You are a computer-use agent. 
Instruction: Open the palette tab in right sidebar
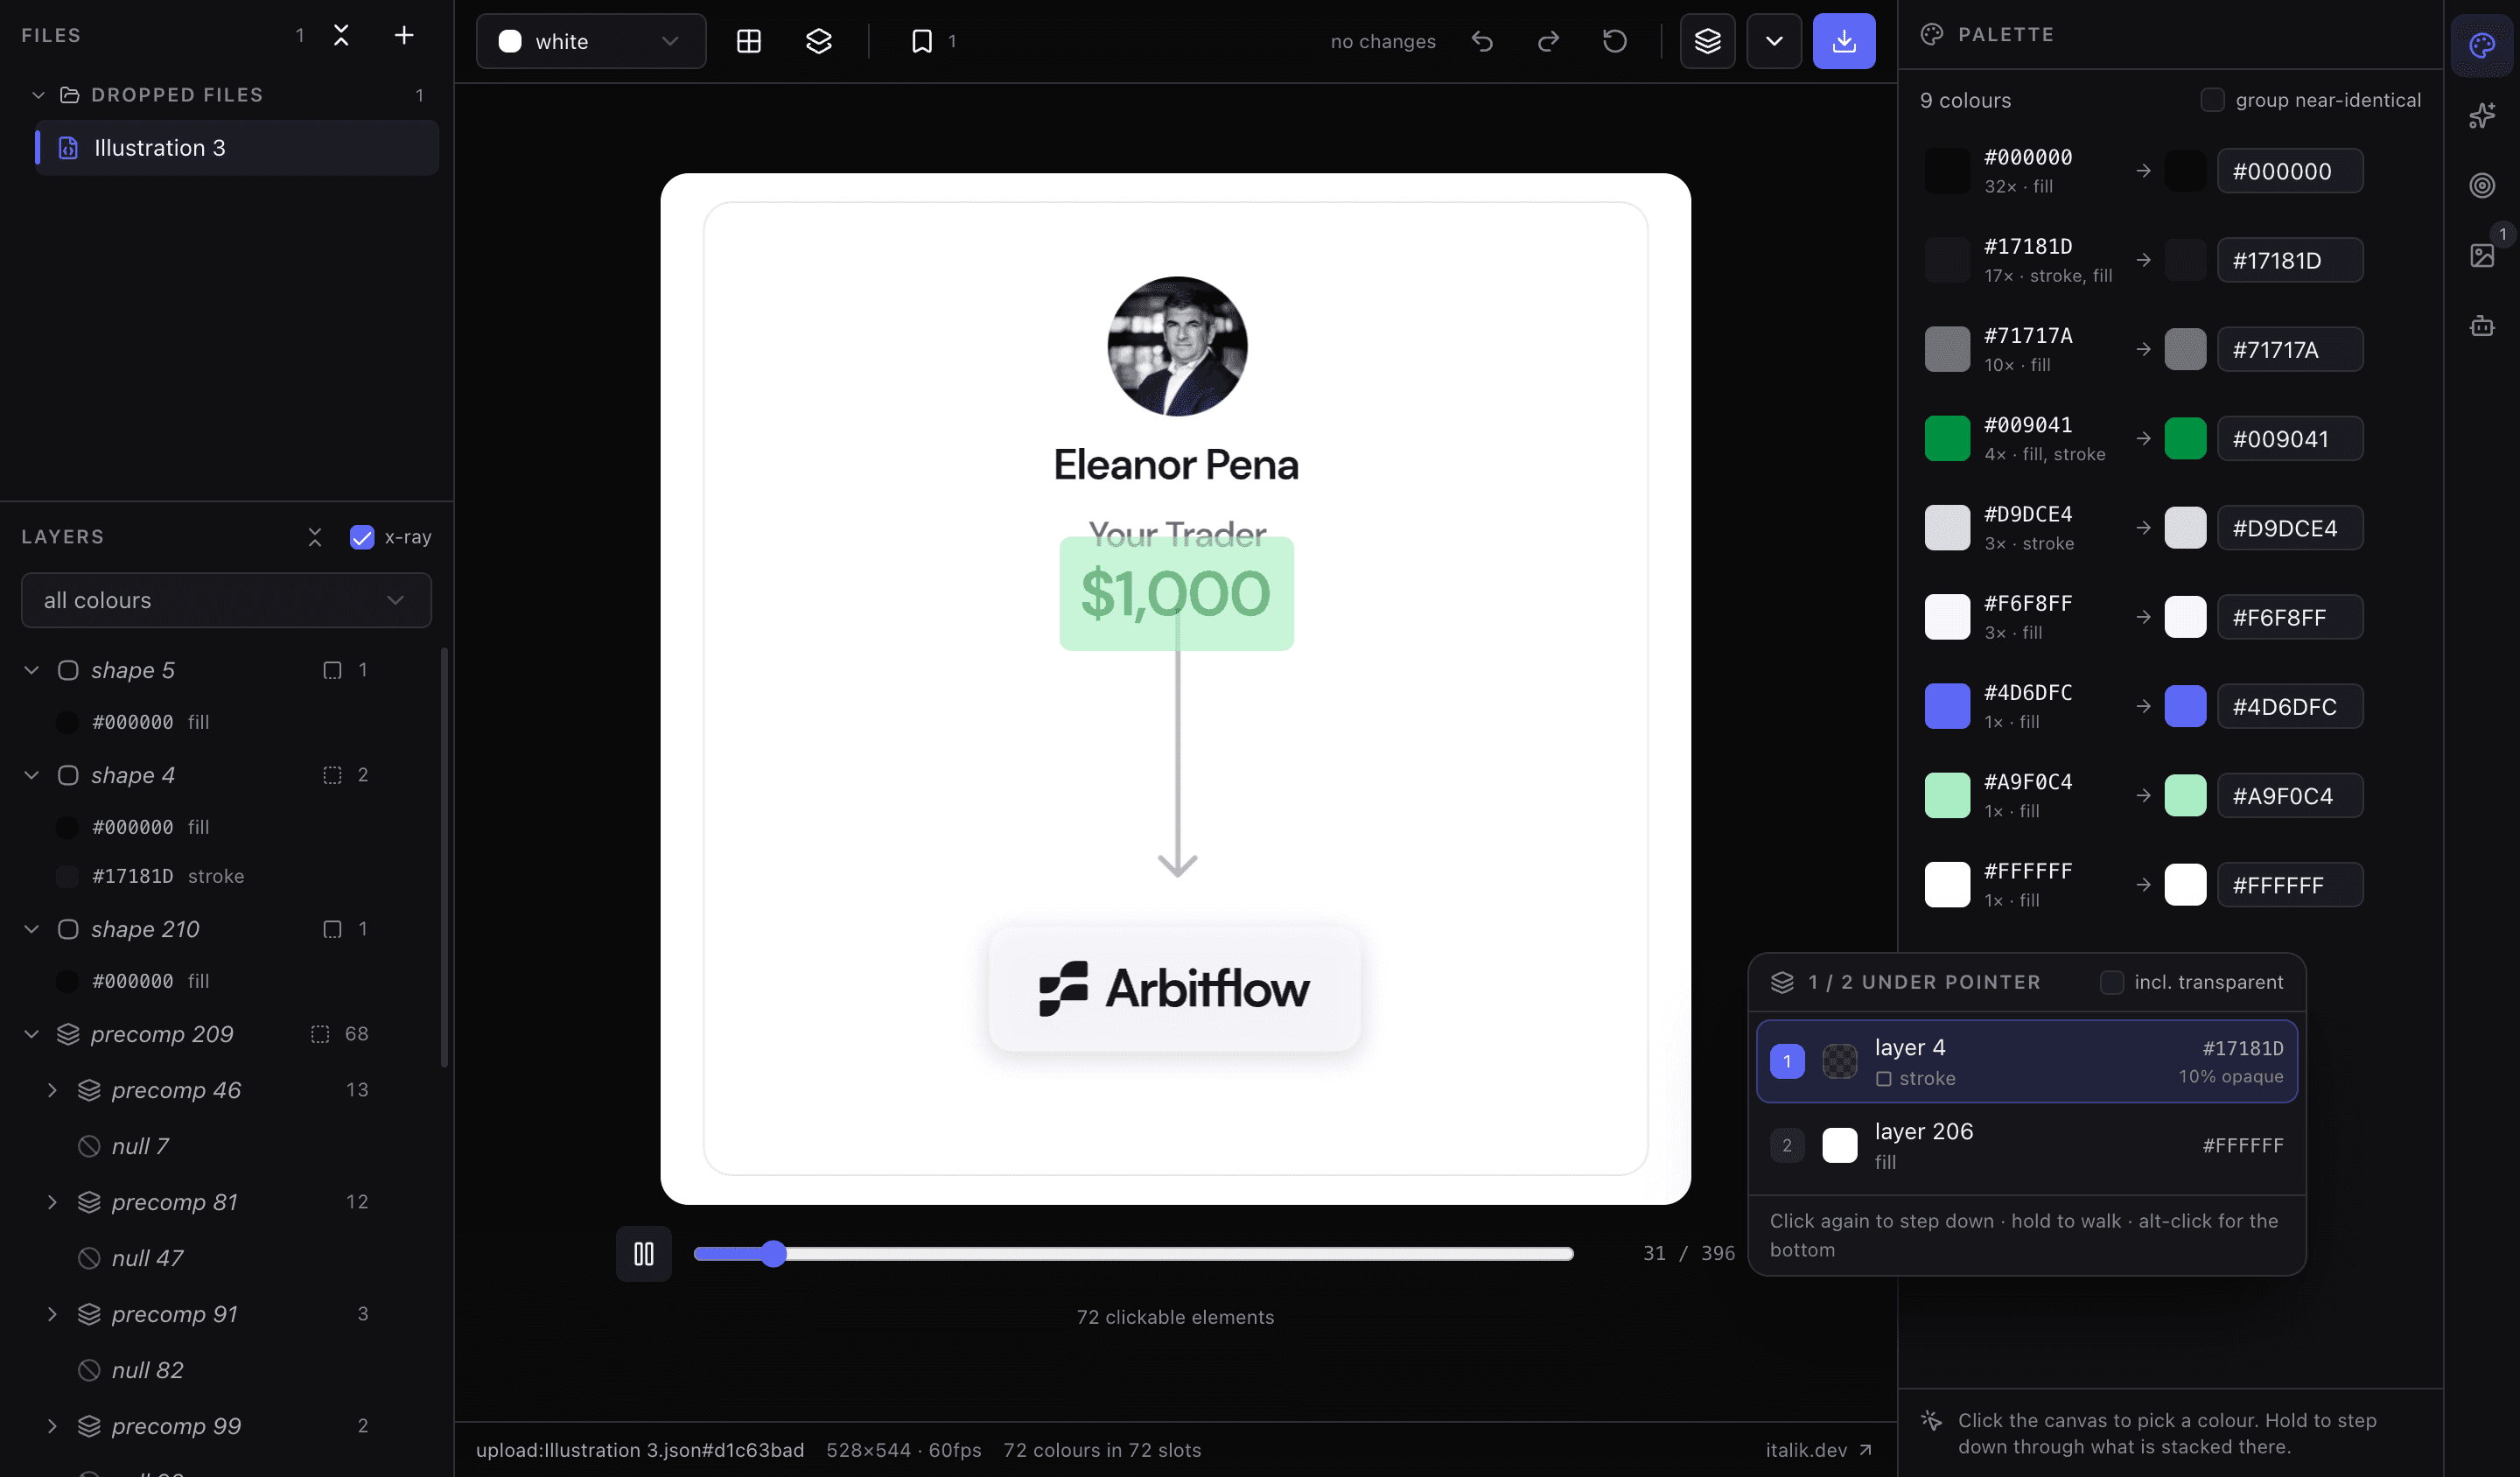tap(2481, 46)
